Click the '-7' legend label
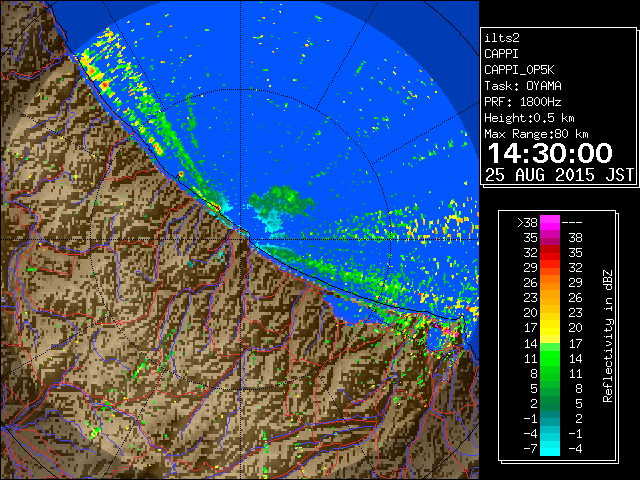 click(530, 448)
